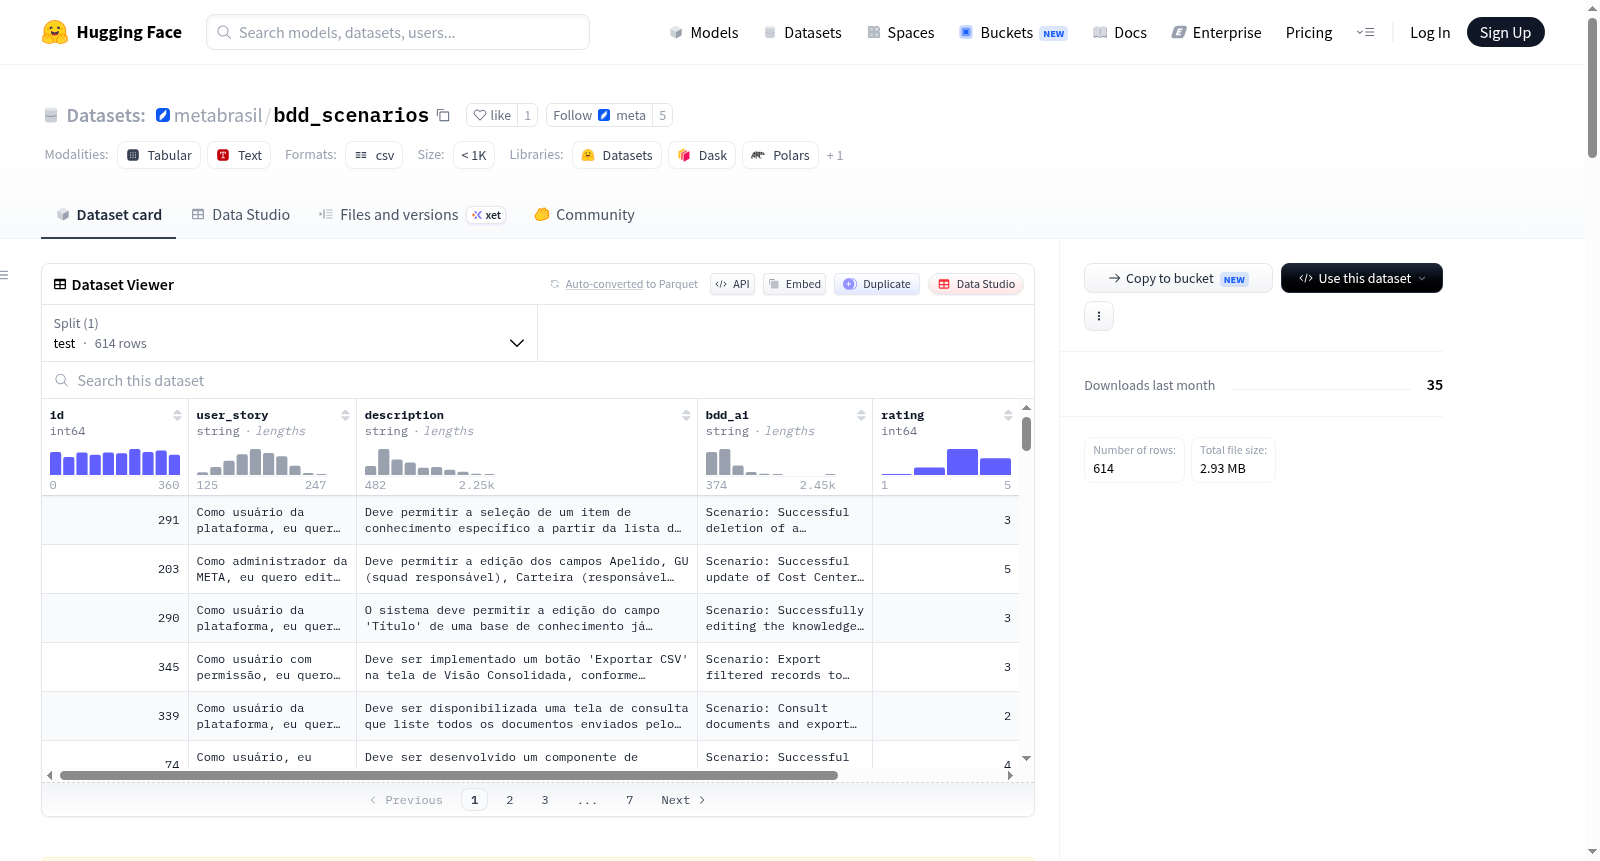Open Docs in navigation
Screen dimensions: 1600x861
pyautogui.click(x=1120, y=32)
